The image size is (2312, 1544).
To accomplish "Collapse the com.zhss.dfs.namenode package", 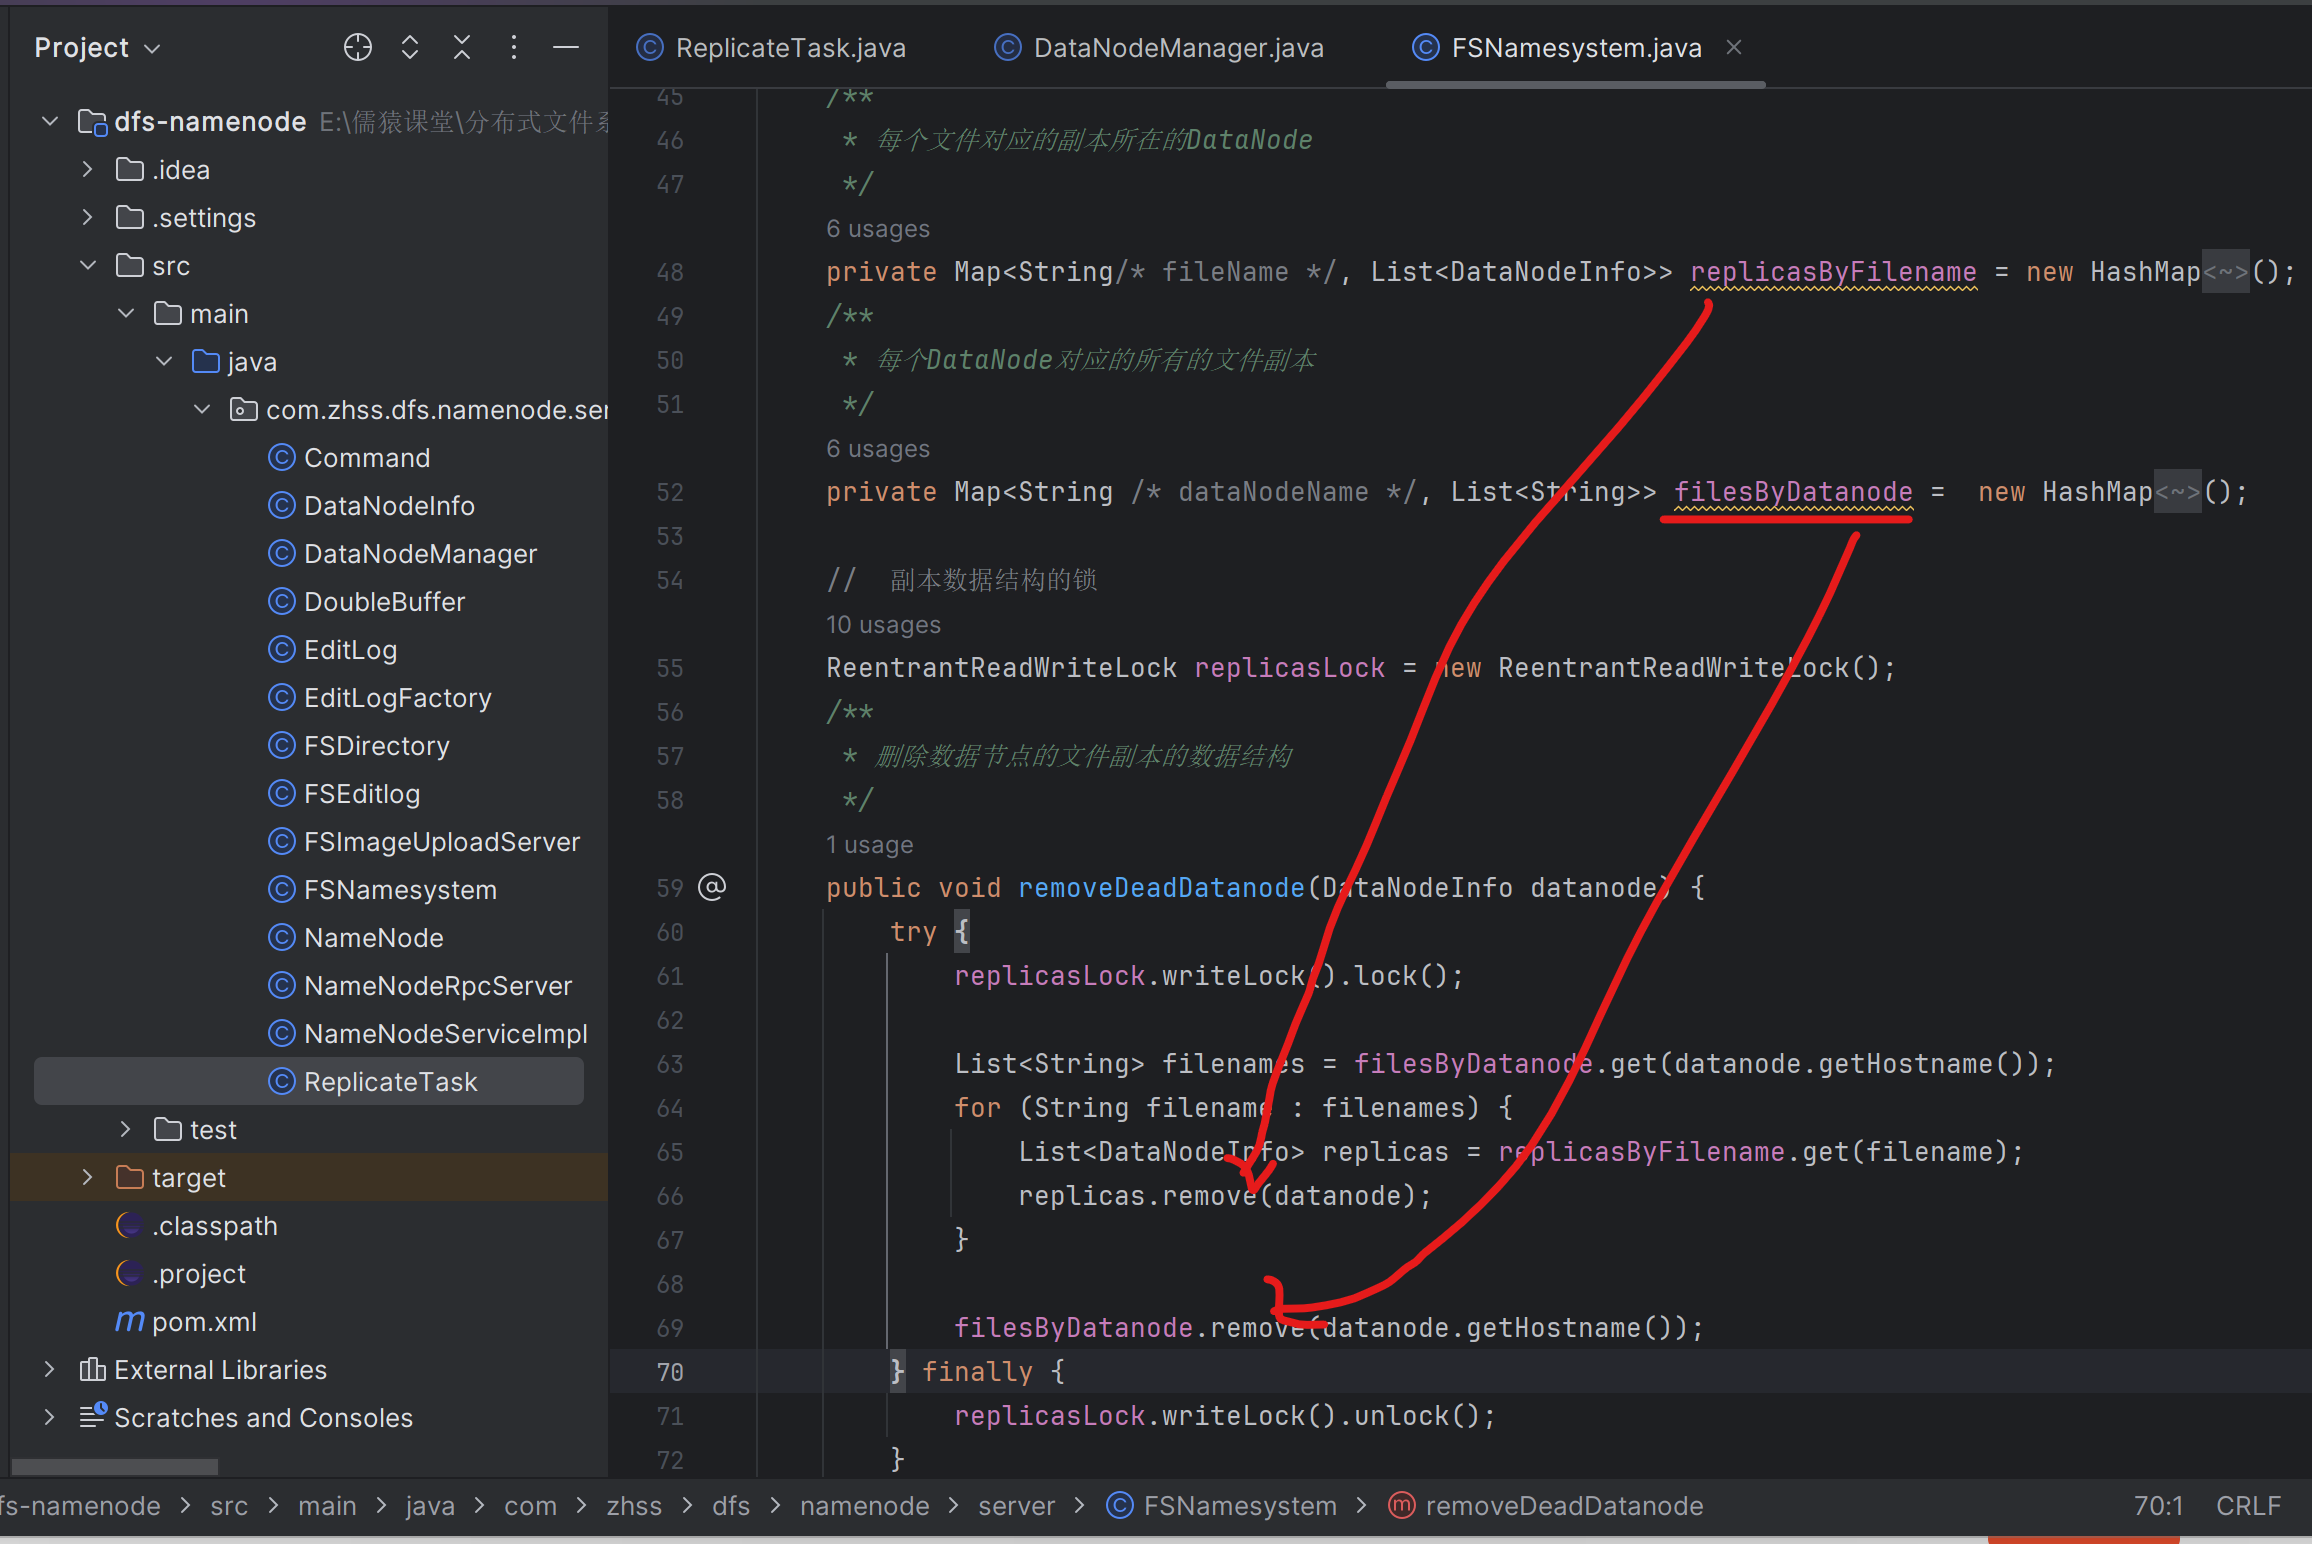I will tap(202, 409).
